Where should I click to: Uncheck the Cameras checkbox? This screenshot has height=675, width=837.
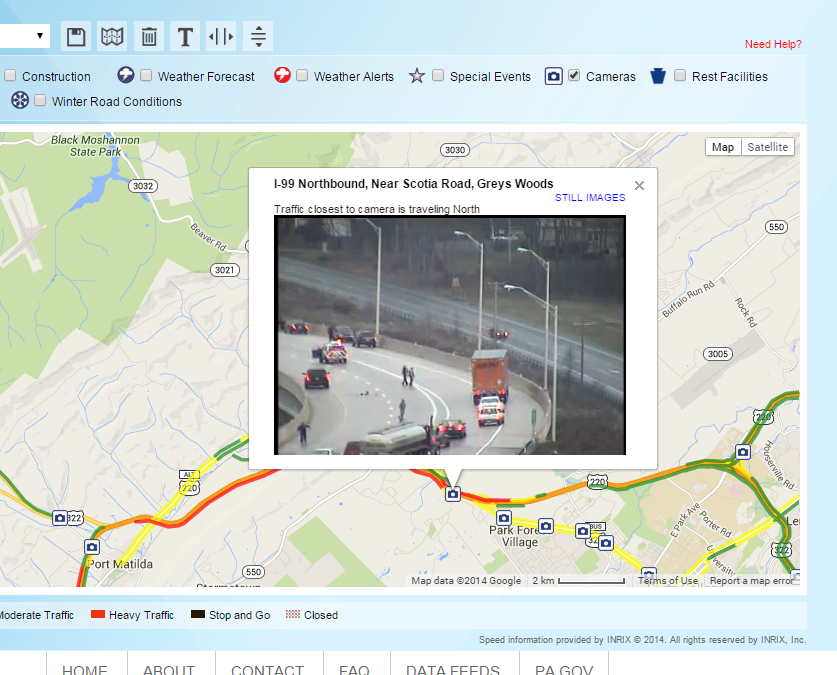[x=574, y=75]
